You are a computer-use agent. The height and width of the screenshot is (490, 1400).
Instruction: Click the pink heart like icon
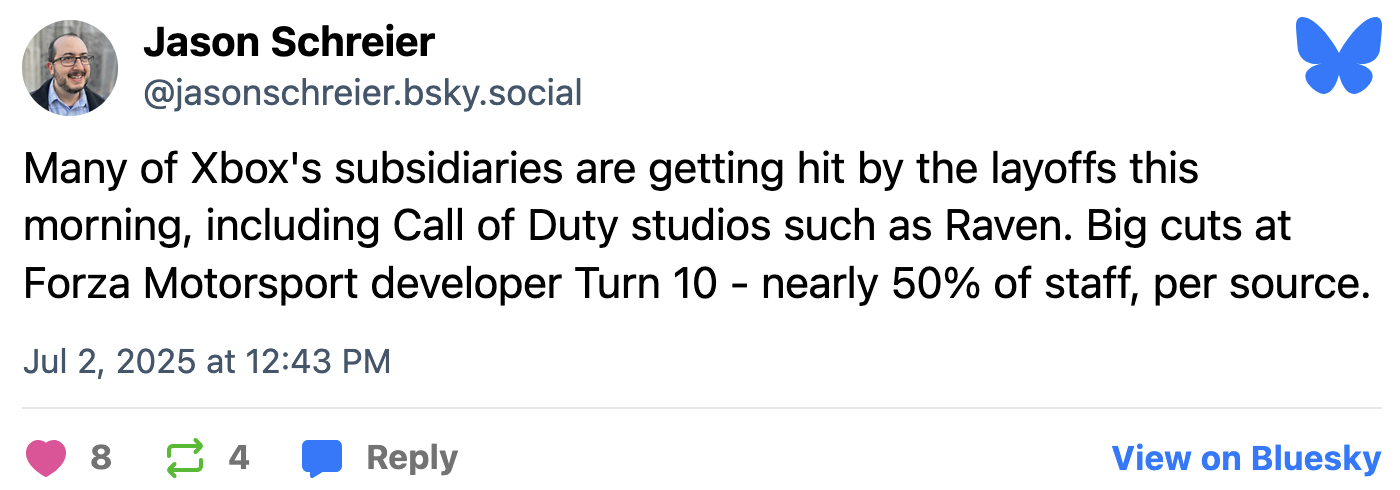tap(45, 458)
